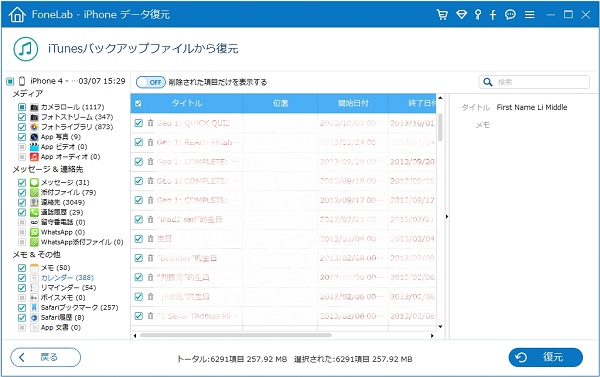Screen dimensions: 600x377
Task: Click the Voice Memo (0) icon
Action: [34, 298]
